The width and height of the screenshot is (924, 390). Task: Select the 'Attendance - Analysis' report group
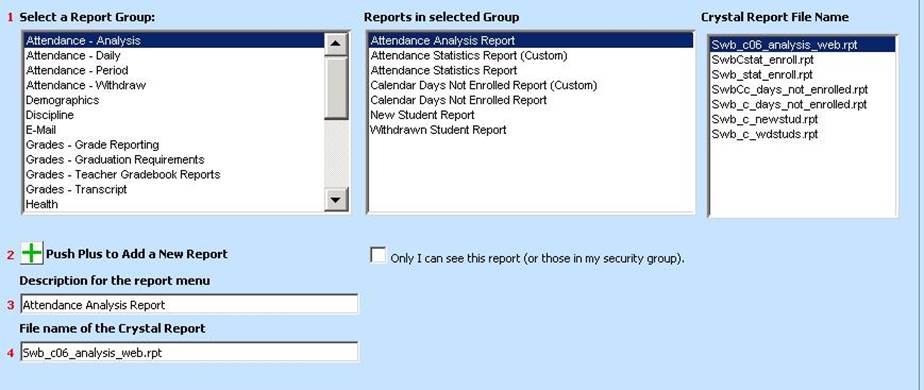[x=174, y=41]
